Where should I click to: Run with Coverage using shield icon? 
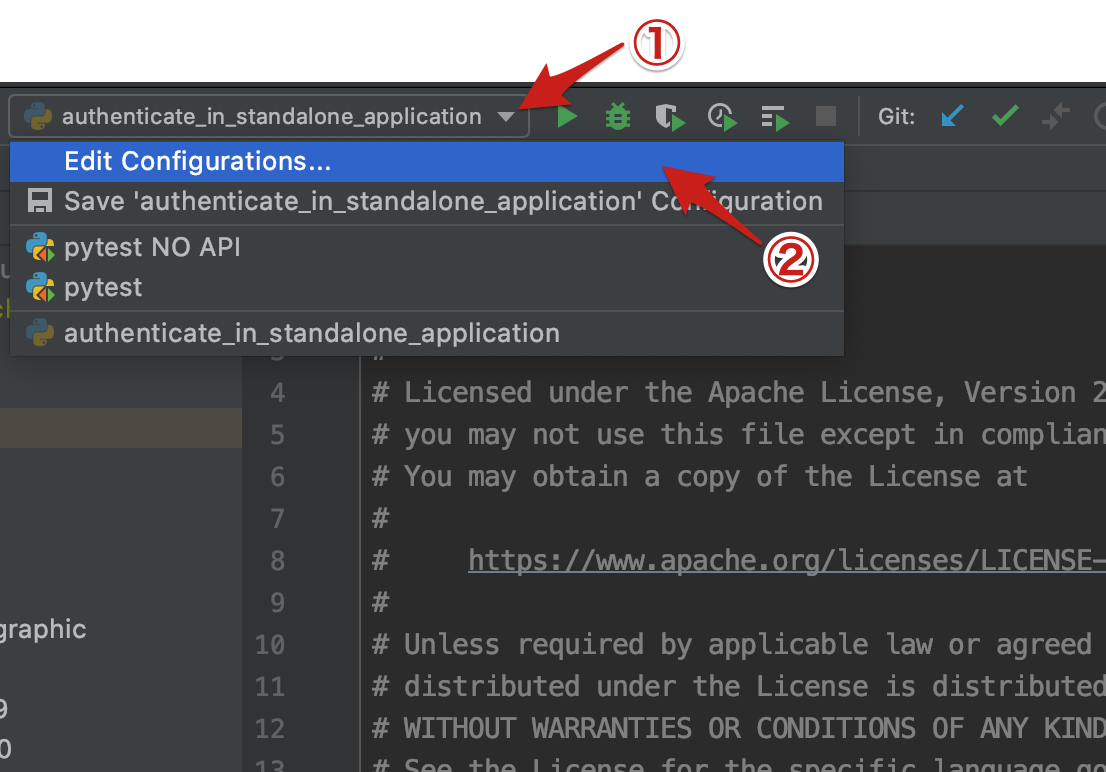[x=669, y=116]
